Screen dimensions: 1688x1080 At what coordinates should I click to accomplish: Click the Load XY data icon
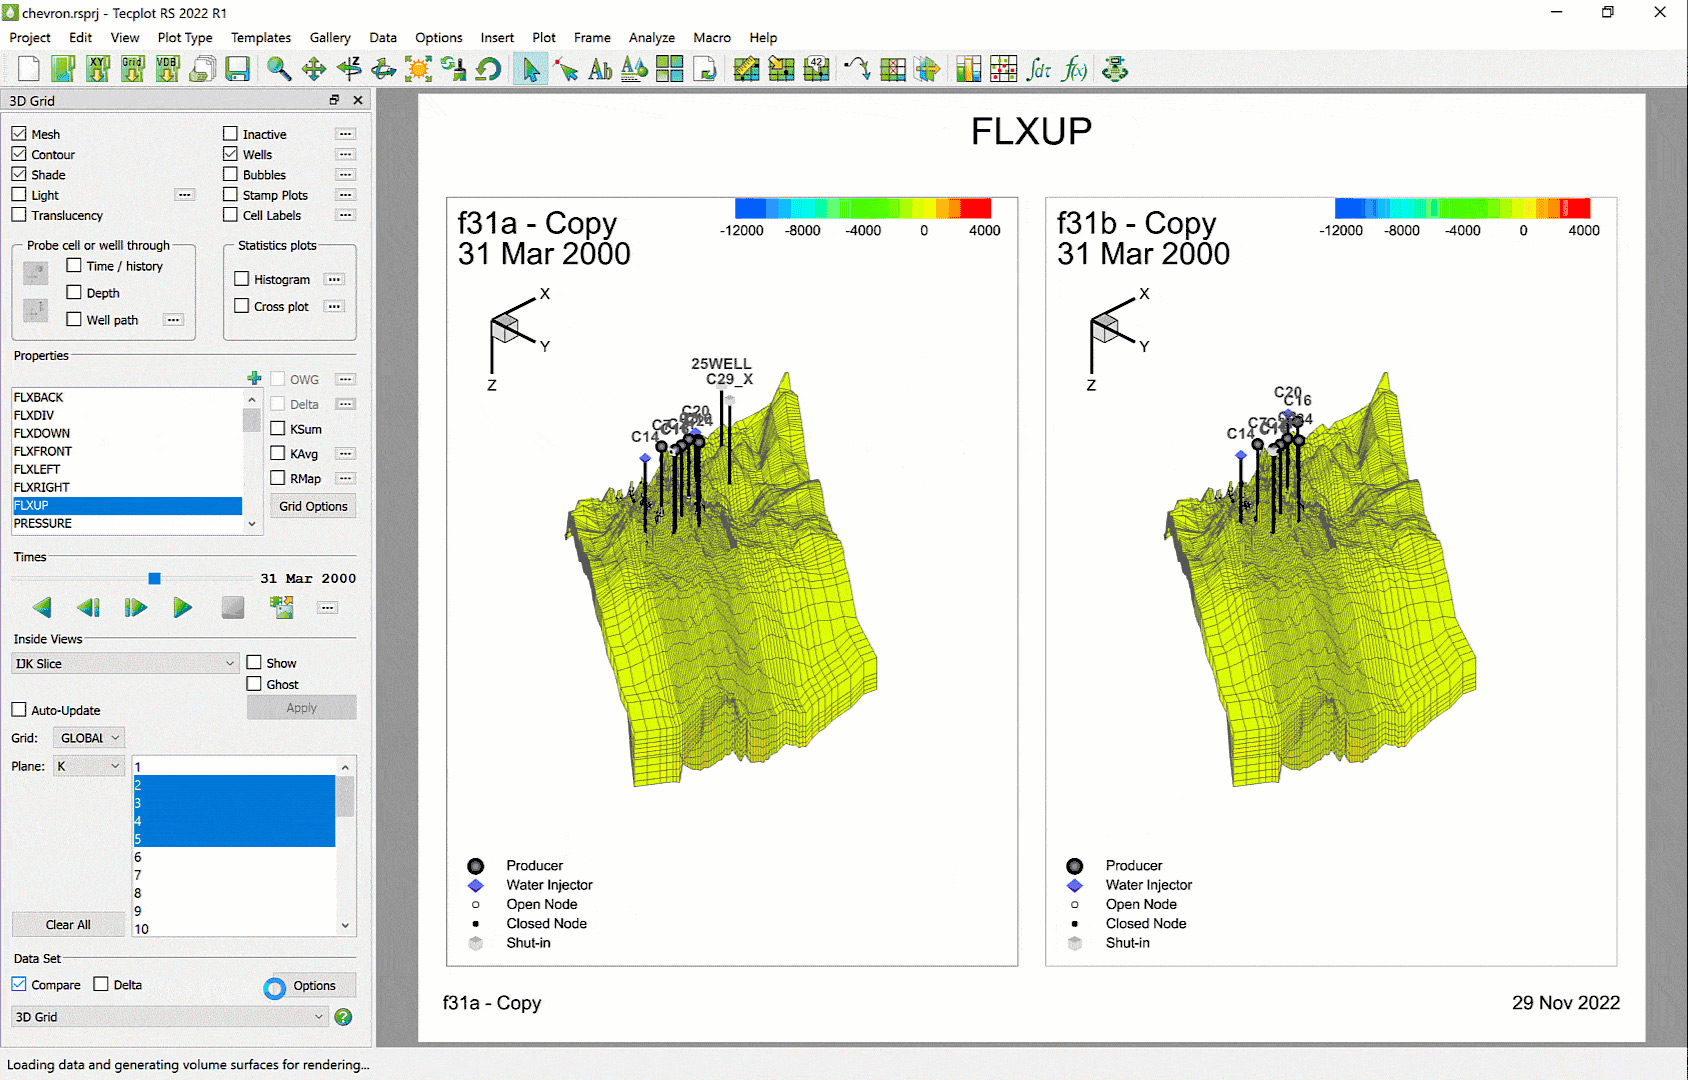click(x=97, y=69)
